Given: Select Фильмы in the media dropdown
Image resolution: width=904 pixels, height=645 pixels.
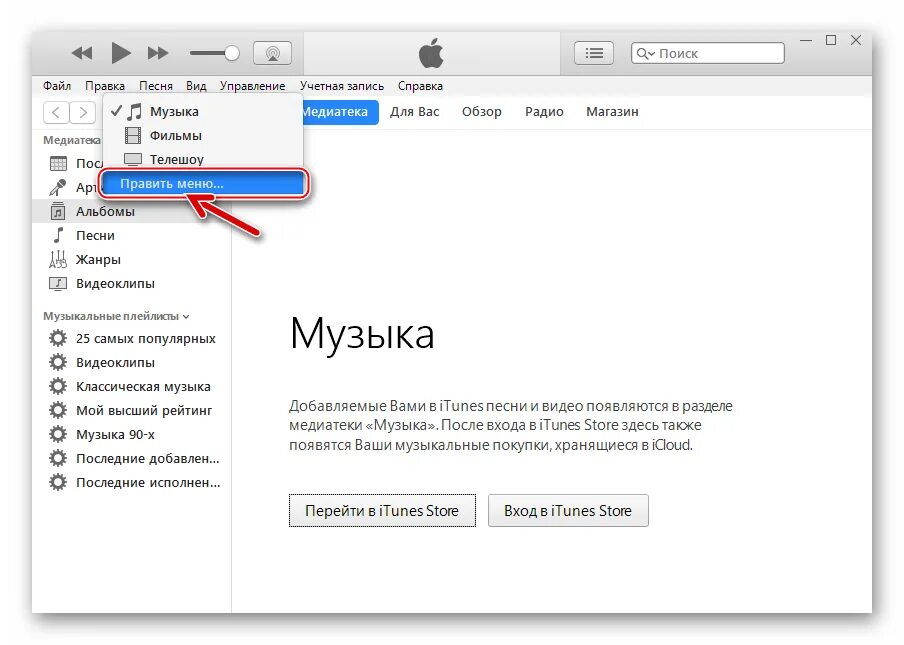Looking at the screenshot, I should pos(203,135).
